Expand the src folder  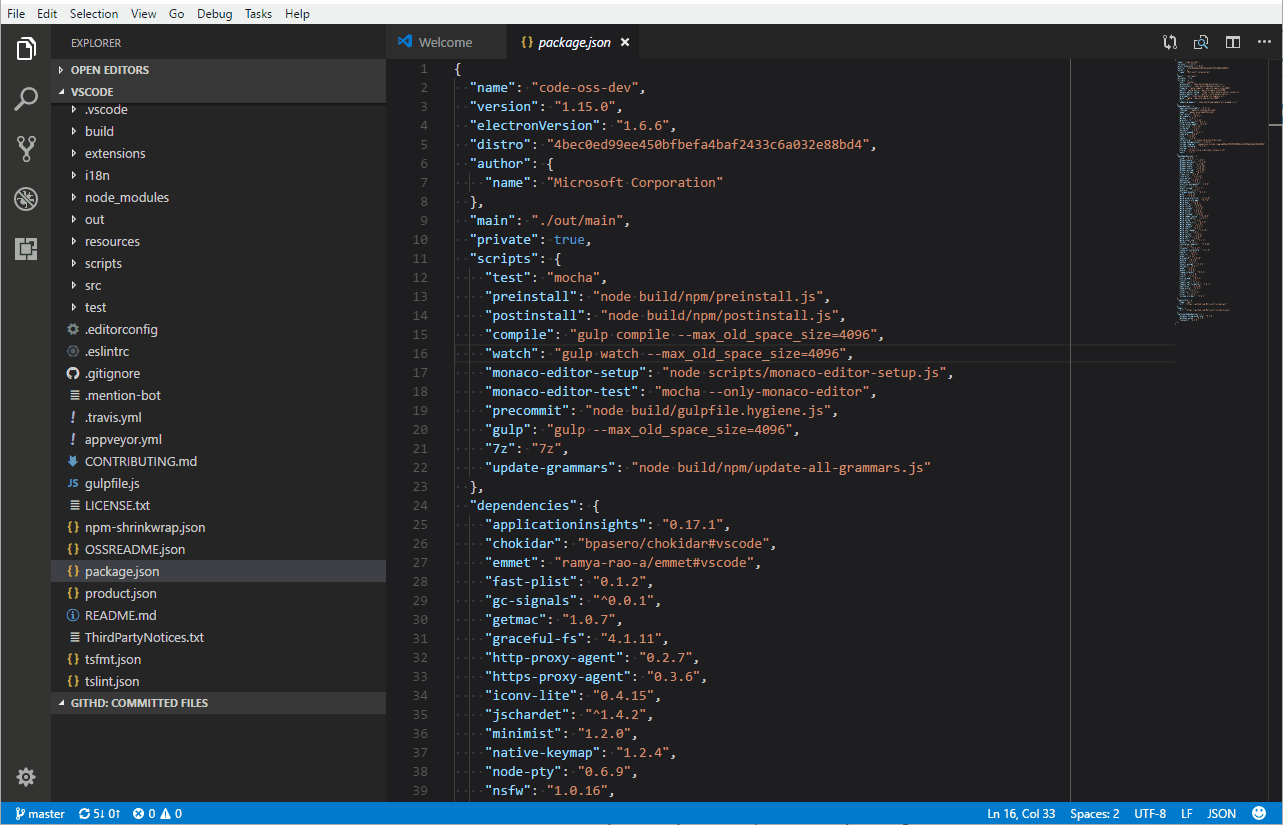tap(218, 285)
